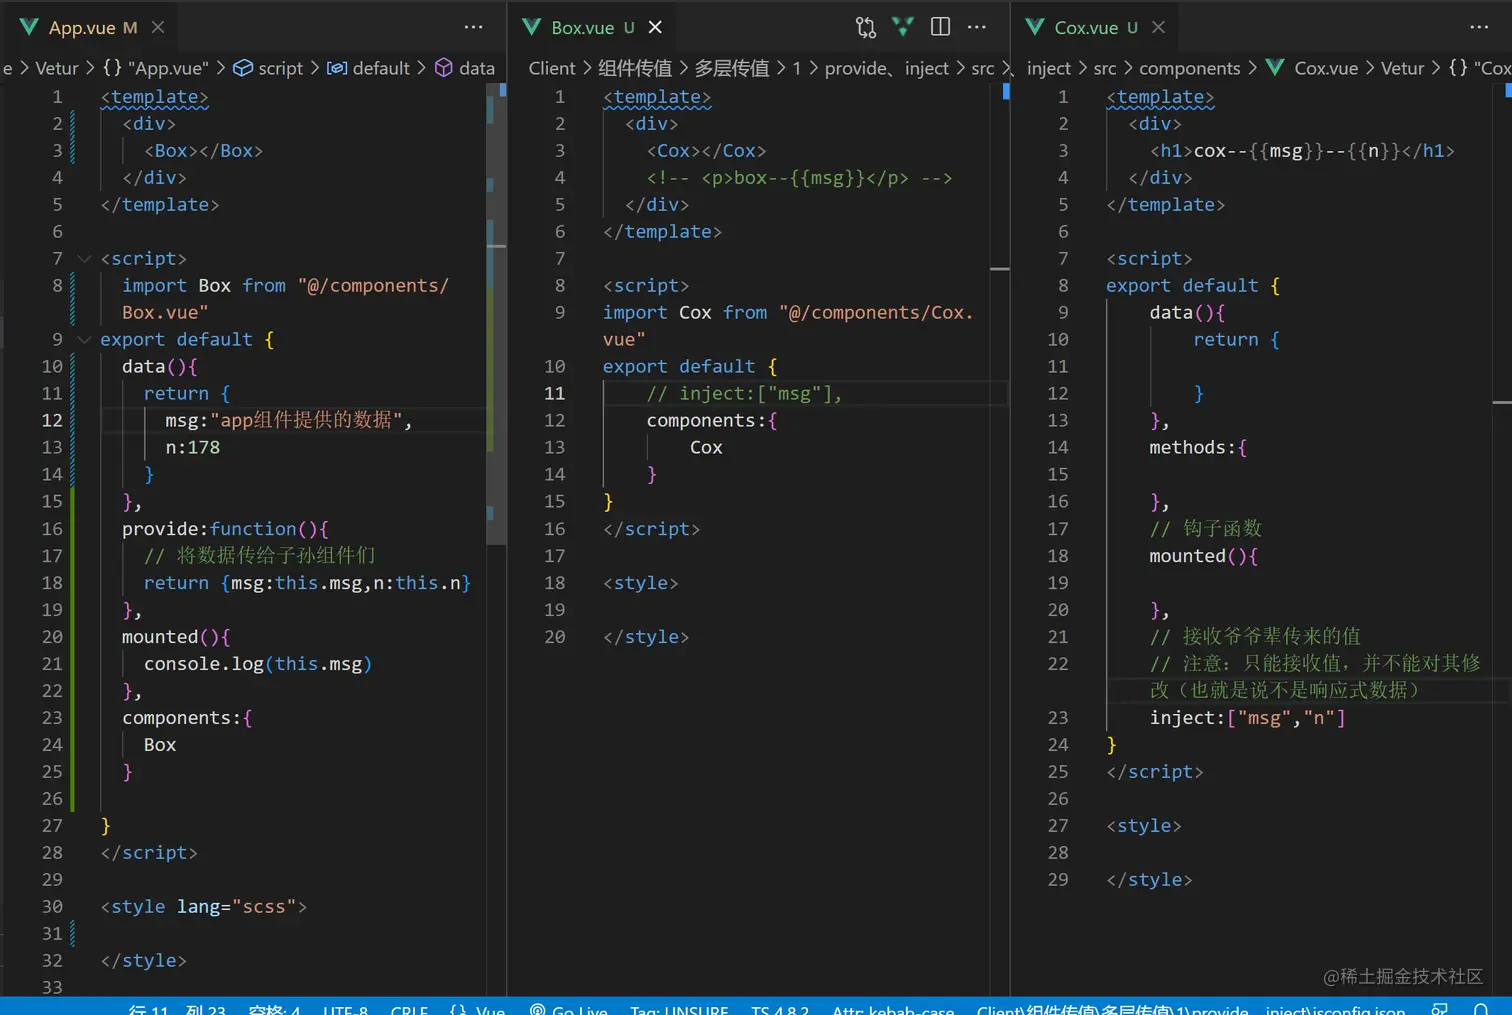This screenshot has width=1512, height=1015.
Task: Open the 'script' breadcrumb dropdown in App.vue
Action: coord(279,68)
